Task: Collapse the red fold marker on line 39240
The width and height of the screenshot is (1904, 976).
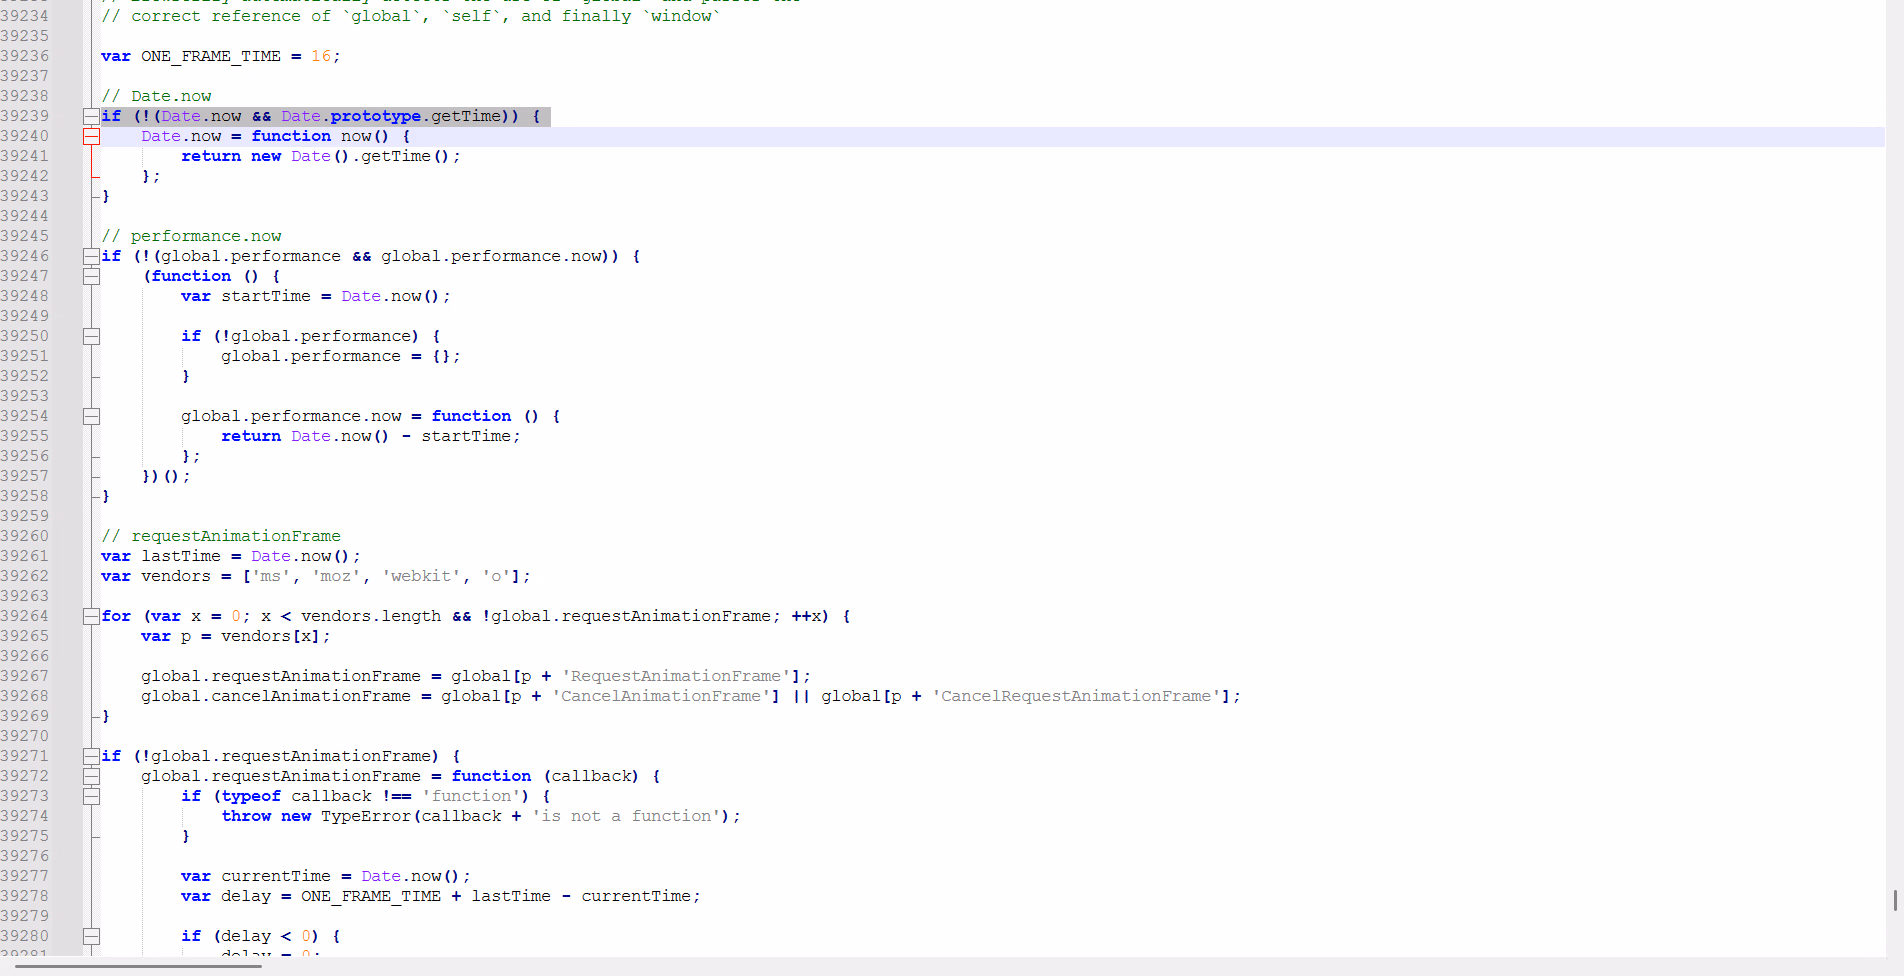Action: (x=91, y=136)
